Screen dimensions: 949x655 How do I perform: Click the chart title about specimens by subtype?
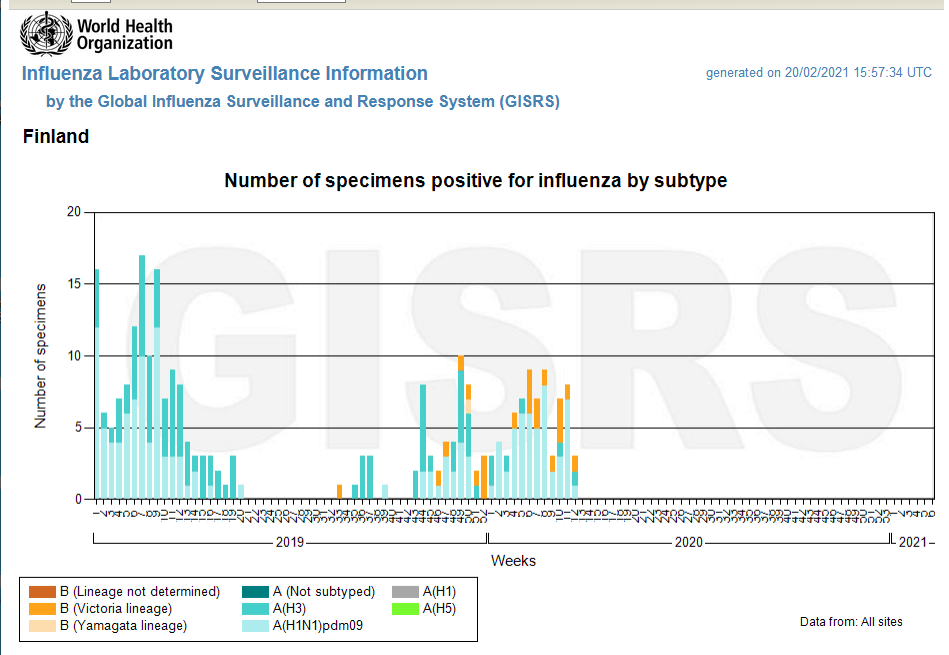pyautogui.click(x=475, y=181)
